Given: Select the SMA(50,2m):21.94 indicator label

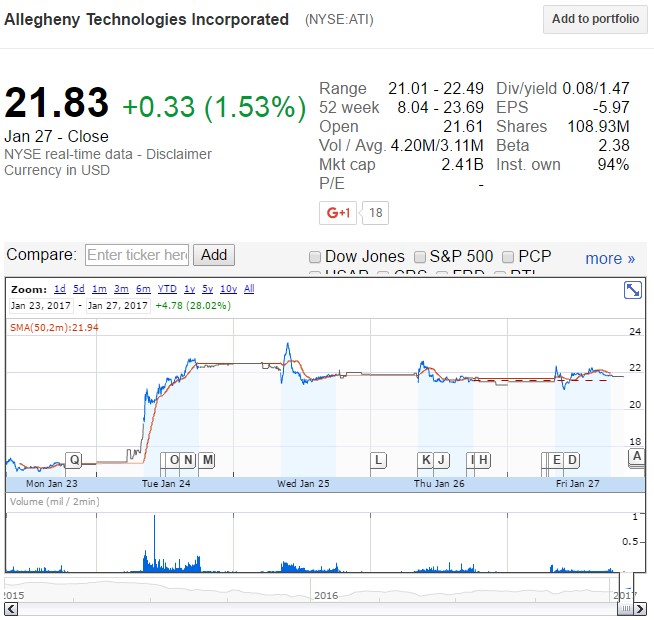Looking at the screenshot, I should (x=54, y=328).
